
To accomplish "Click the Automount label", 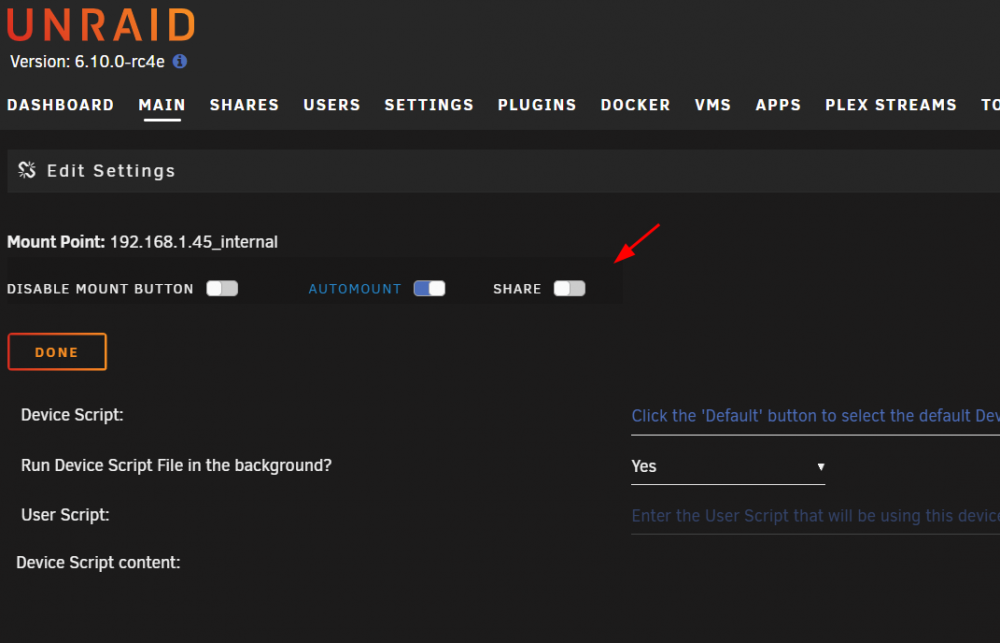I will (355, 289).
